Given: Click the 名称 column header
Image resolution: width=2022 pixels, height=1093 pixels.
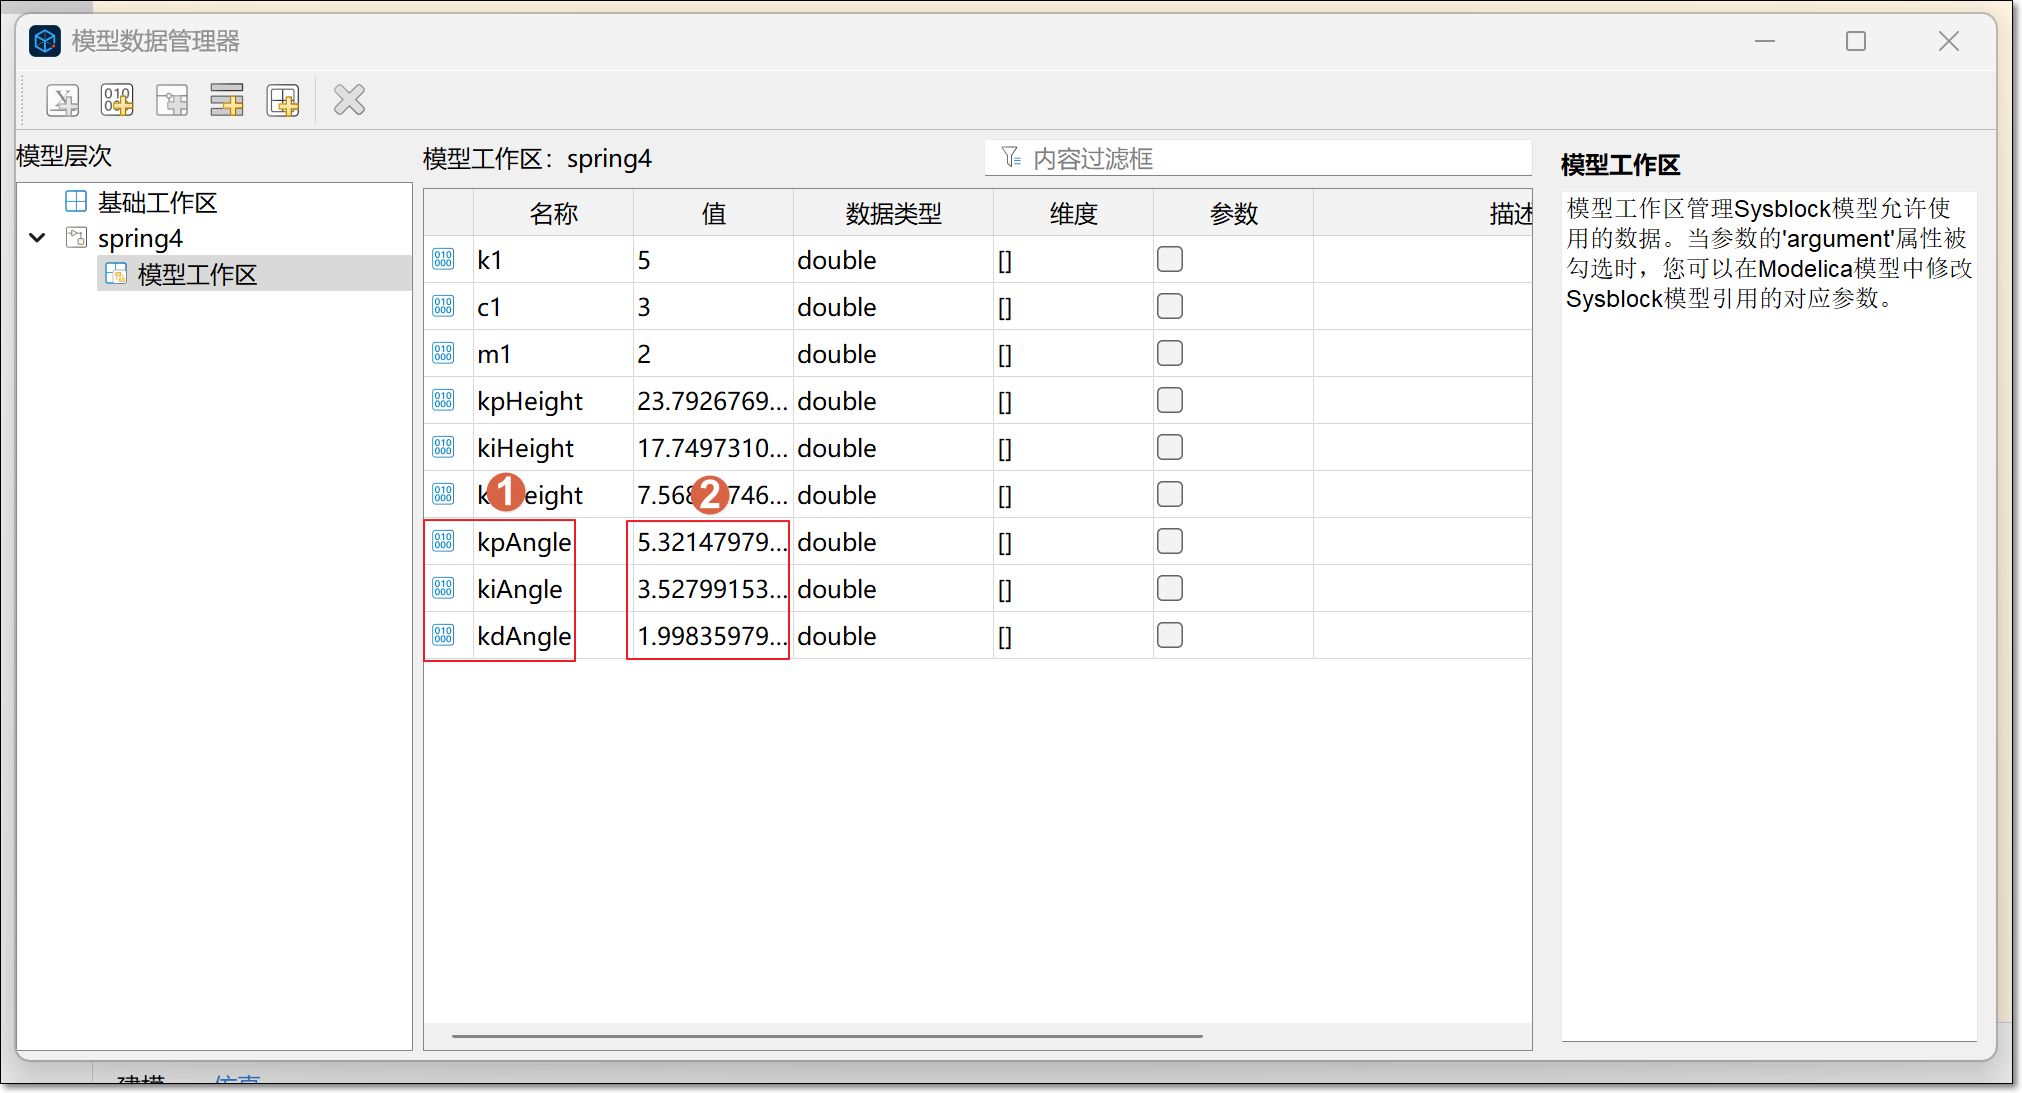Looking at the screenshot, I should (x=553, y=213).
